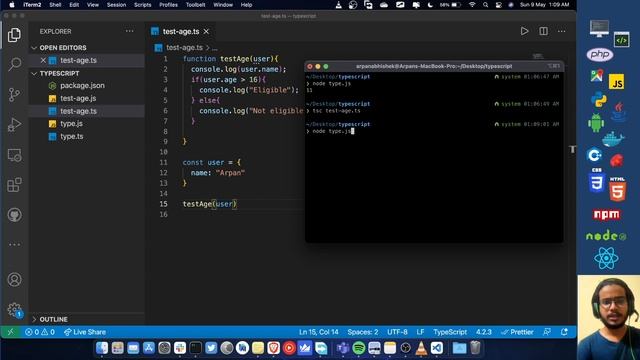Open the Remote Explorer view
The width and height of the screenshot is (640, 360).
coord(14,155)
